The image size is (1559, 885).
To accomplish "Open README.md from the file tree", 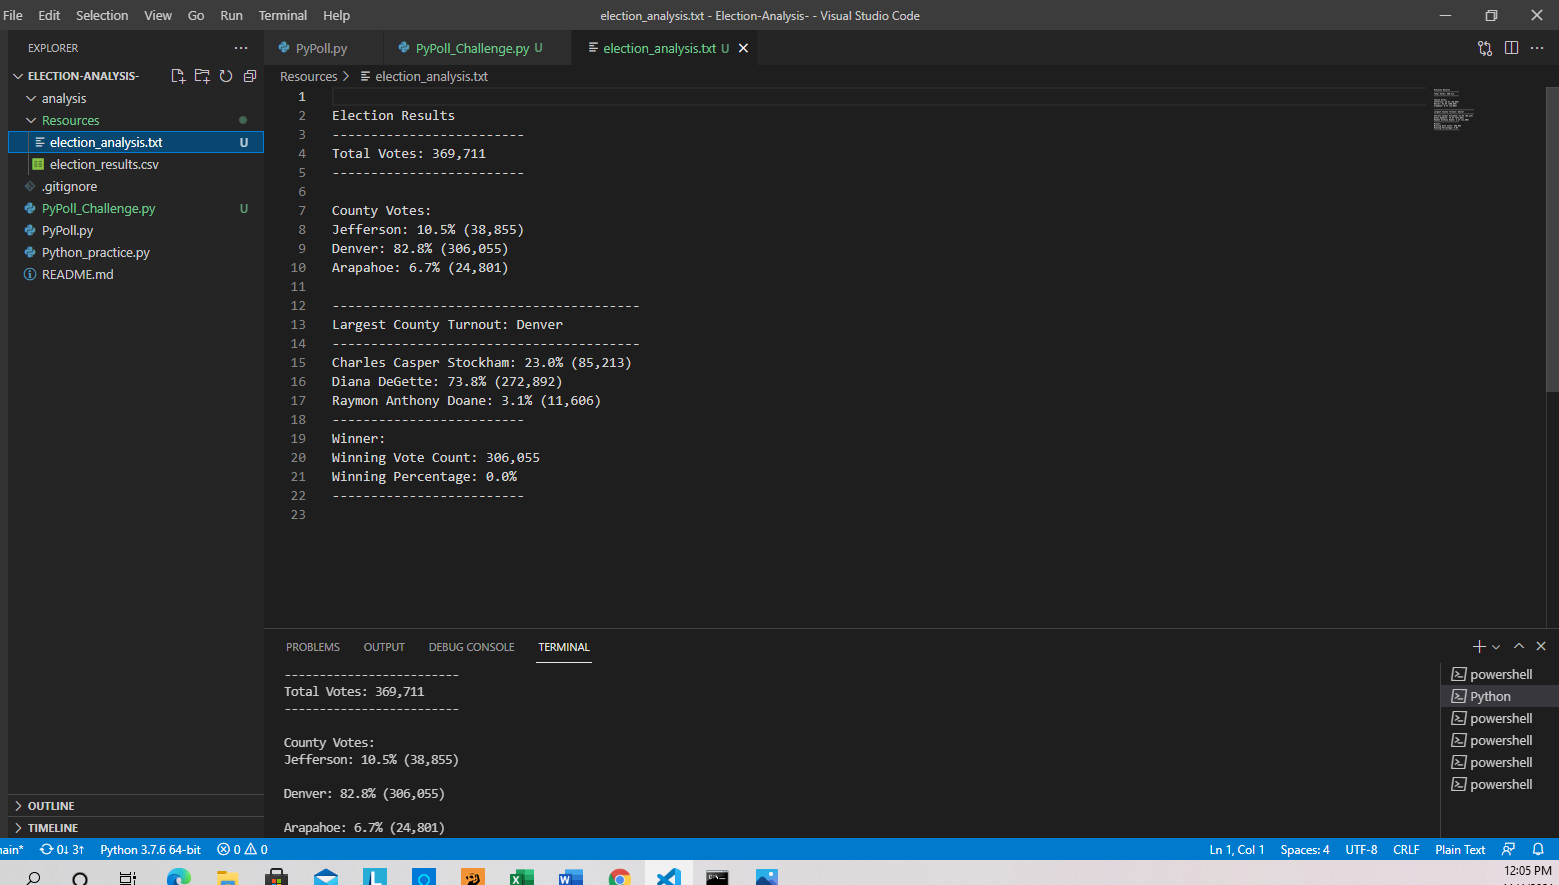I will coord(136,274).
